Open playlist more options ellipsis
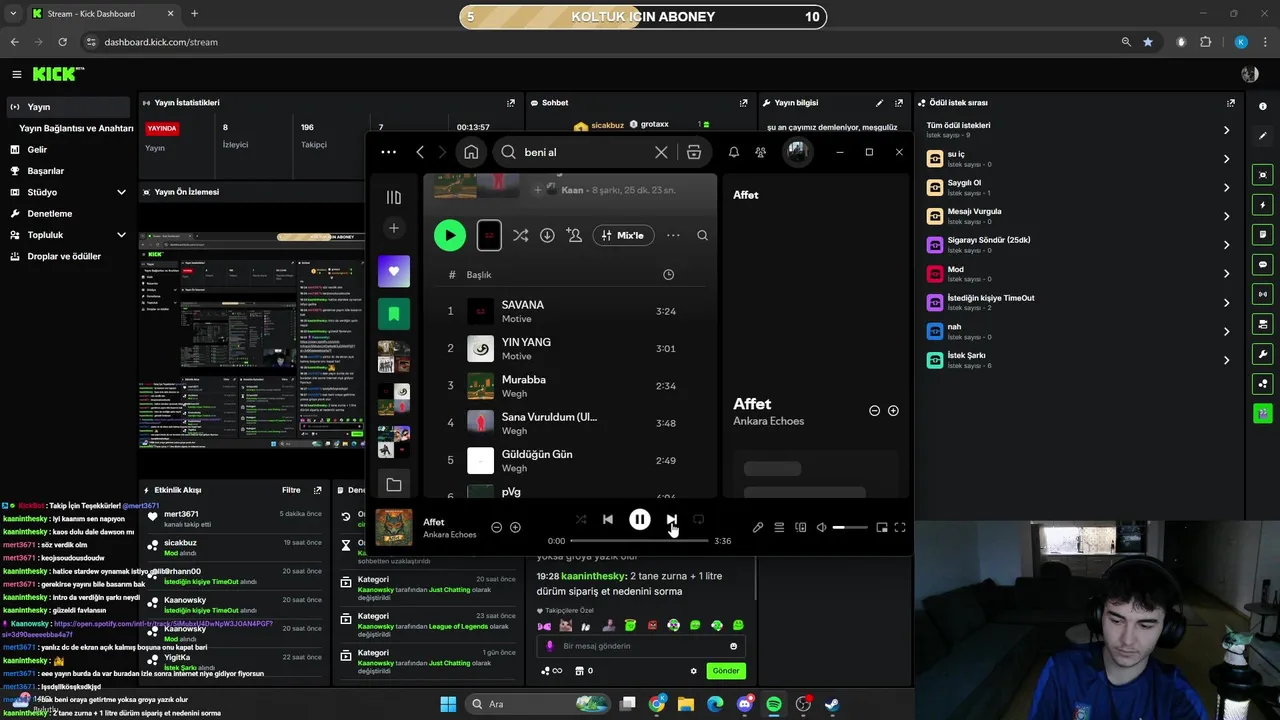The image size is (1280, 720). point(673,235)
